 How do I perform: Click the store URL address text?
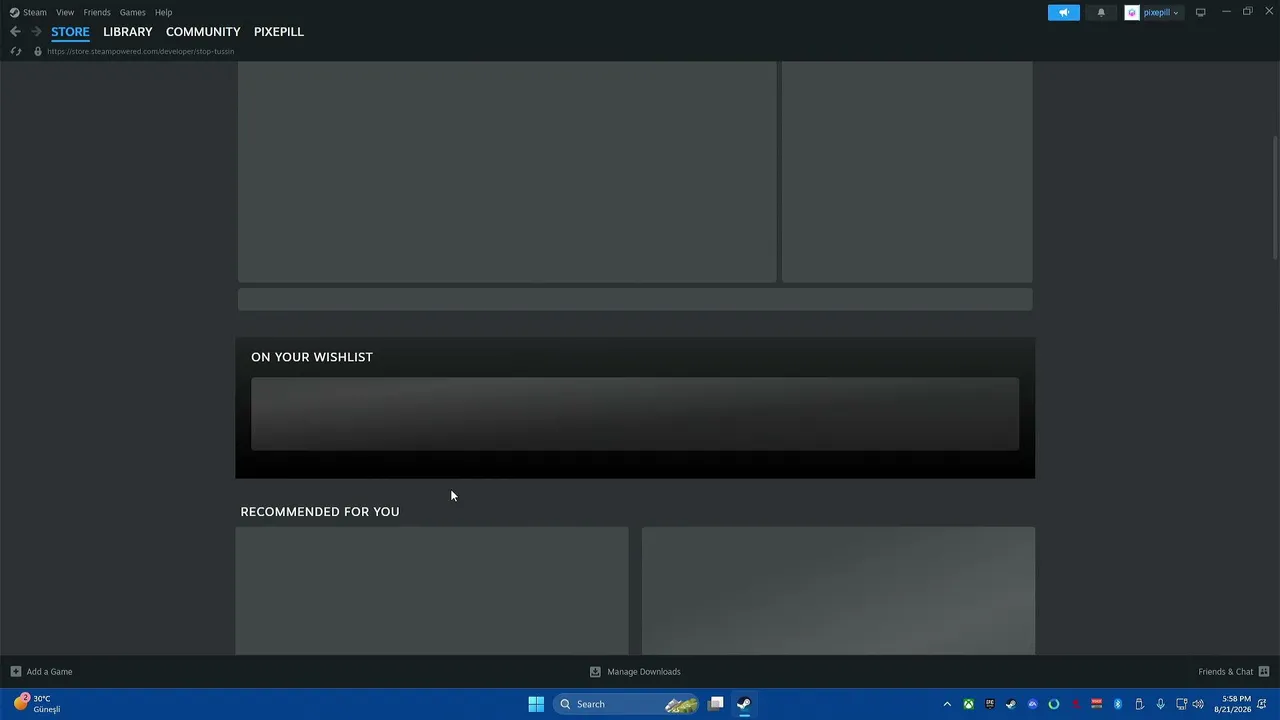pos(140,51)
